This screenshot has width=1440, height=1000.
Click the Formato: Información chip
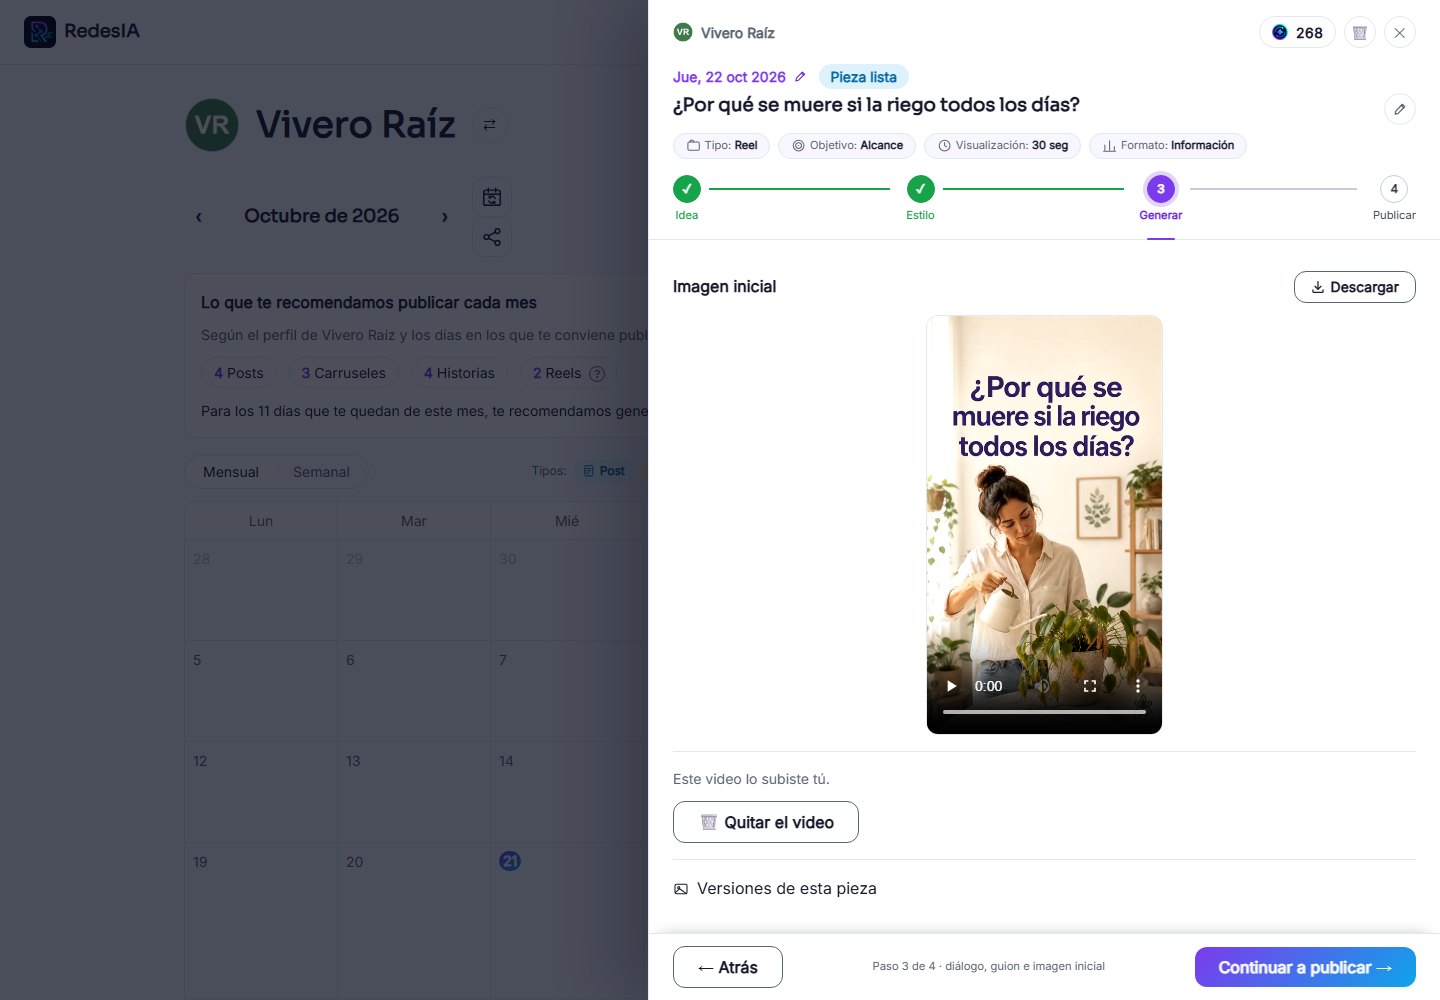[x=1168, y=146]
